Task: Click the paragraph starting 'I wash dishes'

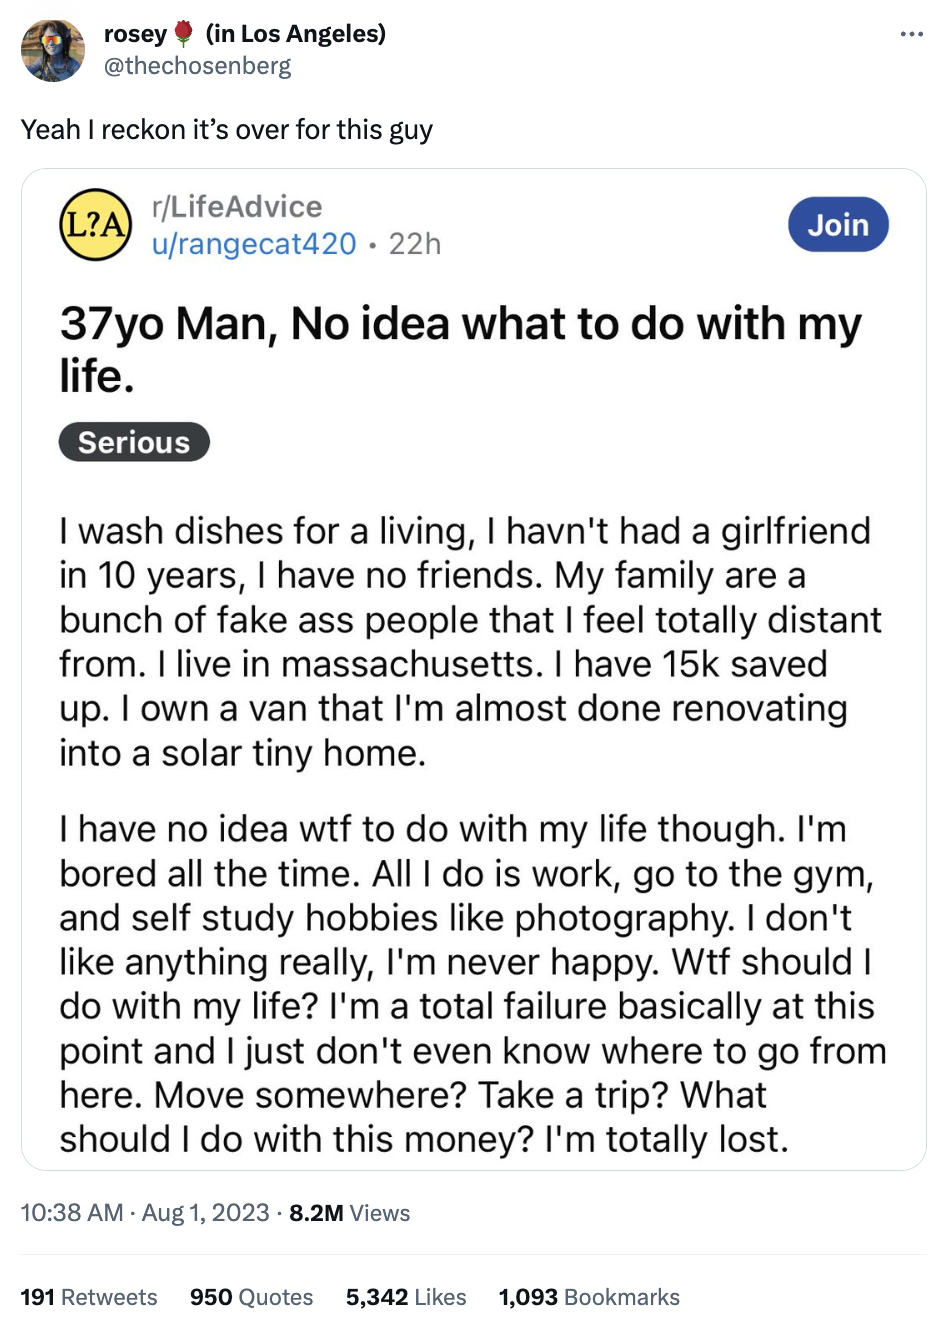Action: [470, 641]
